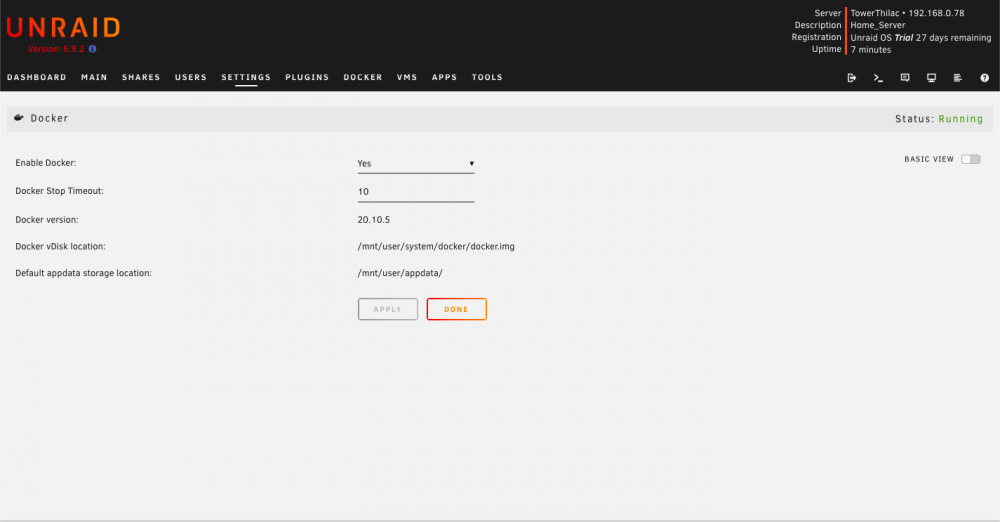Click the Docker Stop Timeout field
This screenshot has width=1000, height=522.
[x=415, y=191]
